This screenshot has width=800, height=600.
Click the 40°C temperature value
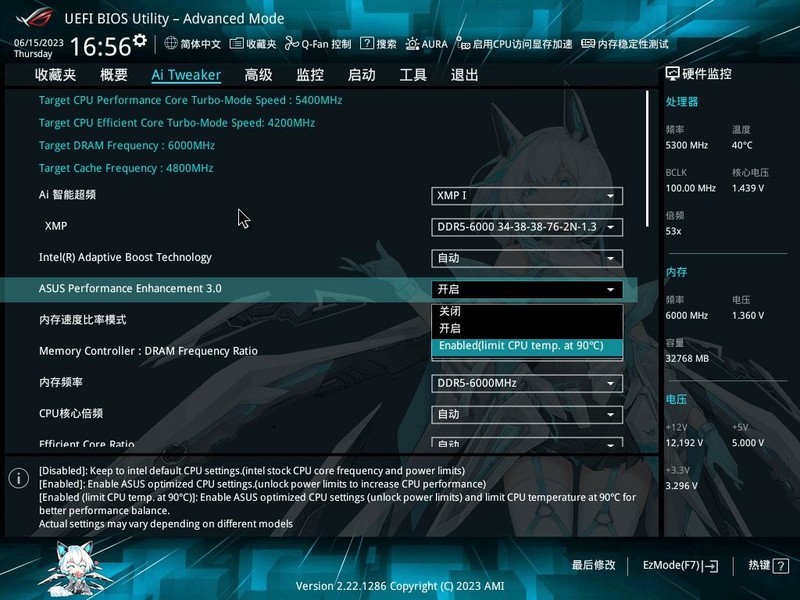point(742,145)
